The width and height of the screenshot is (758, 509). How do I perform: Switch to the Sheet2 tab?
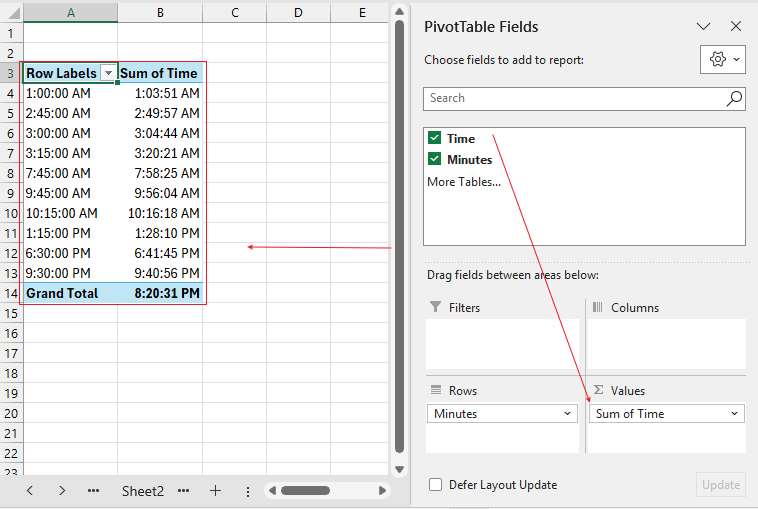(142, 491)
